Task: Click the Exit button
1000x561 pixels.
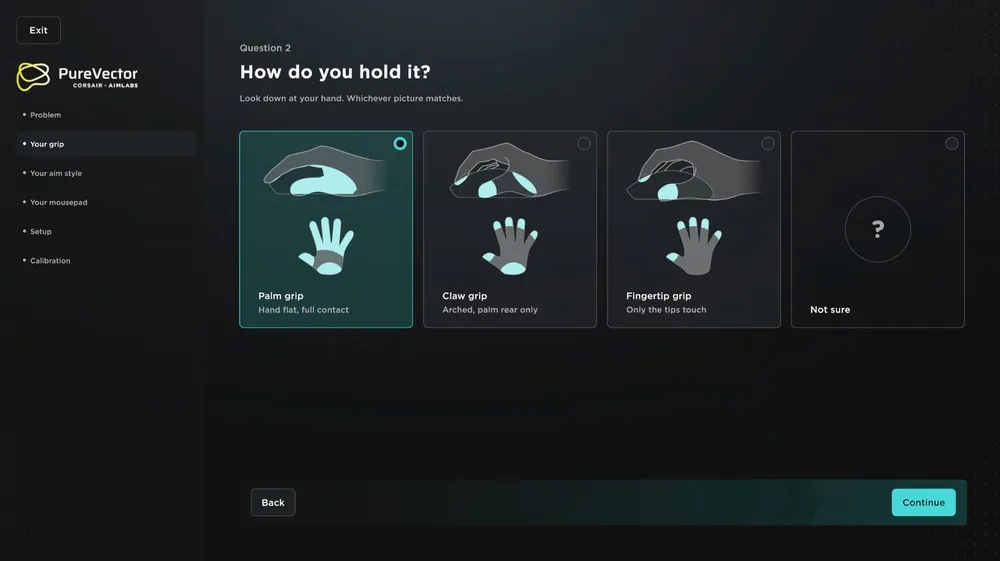Action: pyautogui.click(x=38, y=30)
